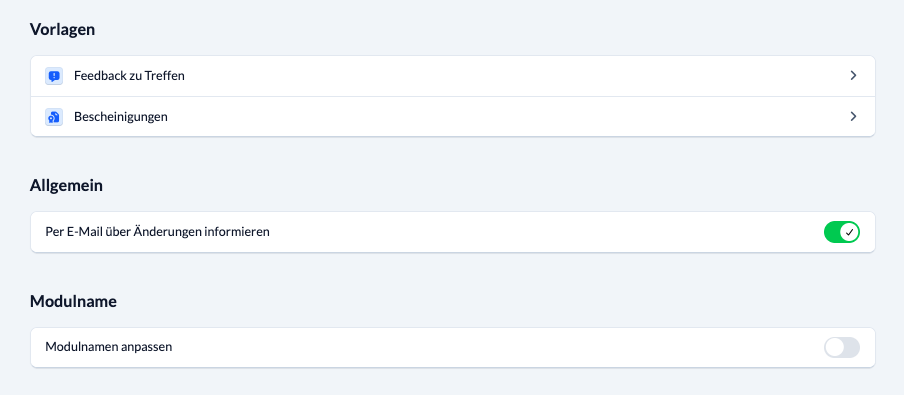904x395 pixels.
Task: Open the Bescheinigungen template entry
Action: [x=453, y=116]
